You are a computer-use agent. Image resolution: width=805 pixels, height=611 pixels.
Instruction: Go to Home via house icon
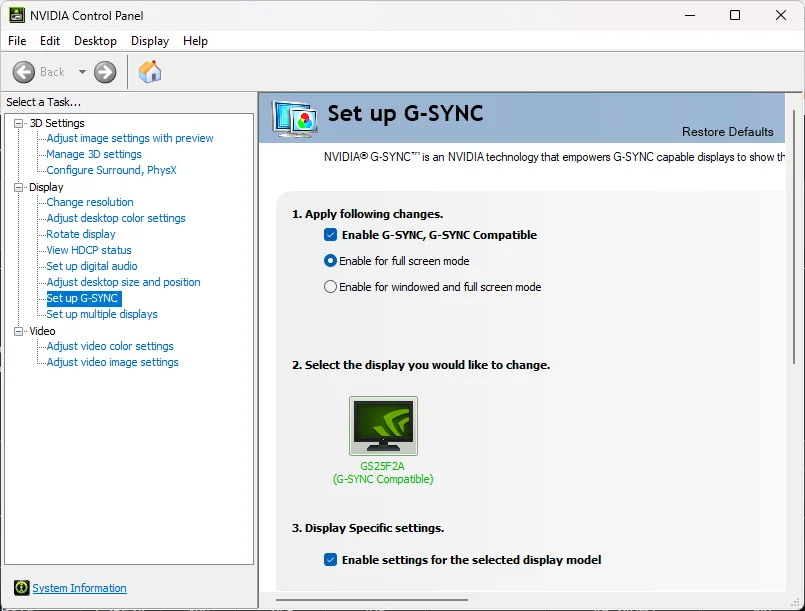click(150, 72)
